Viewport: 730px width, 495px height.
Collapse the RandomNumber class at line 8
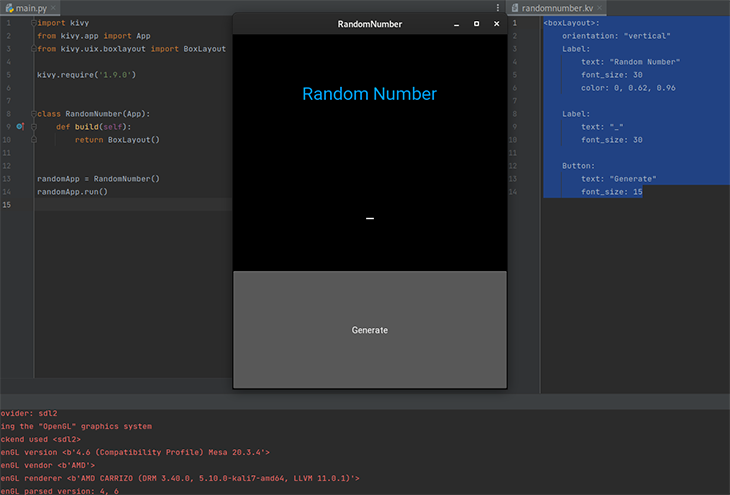coord(34,114)
